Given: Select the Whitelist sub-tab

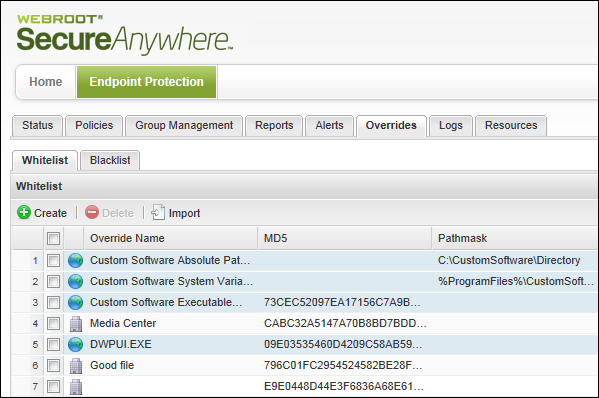Looking at the screenshot, I should coord(45,160).
